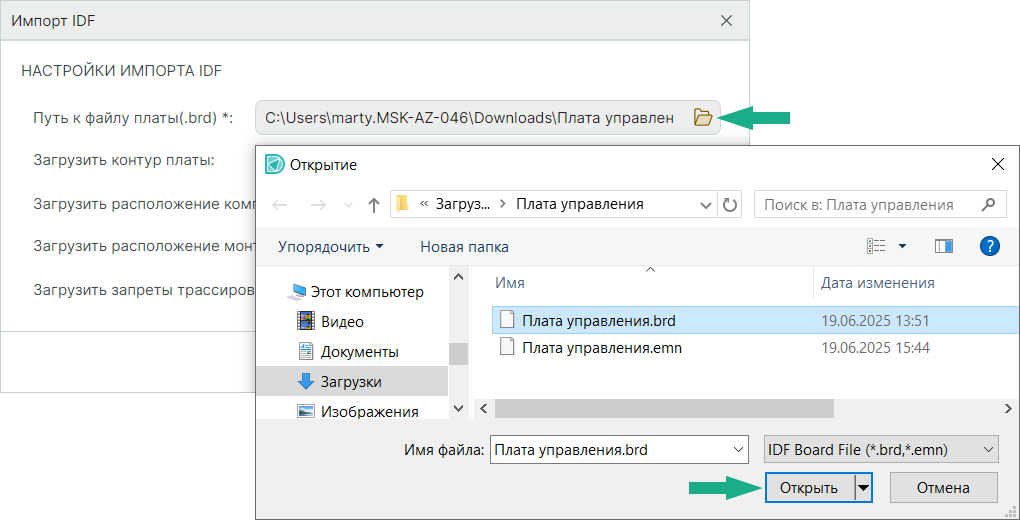Screen dimensions: 1020x520
Task: Click the refresh button beside address bar
Action: point(730,205)
